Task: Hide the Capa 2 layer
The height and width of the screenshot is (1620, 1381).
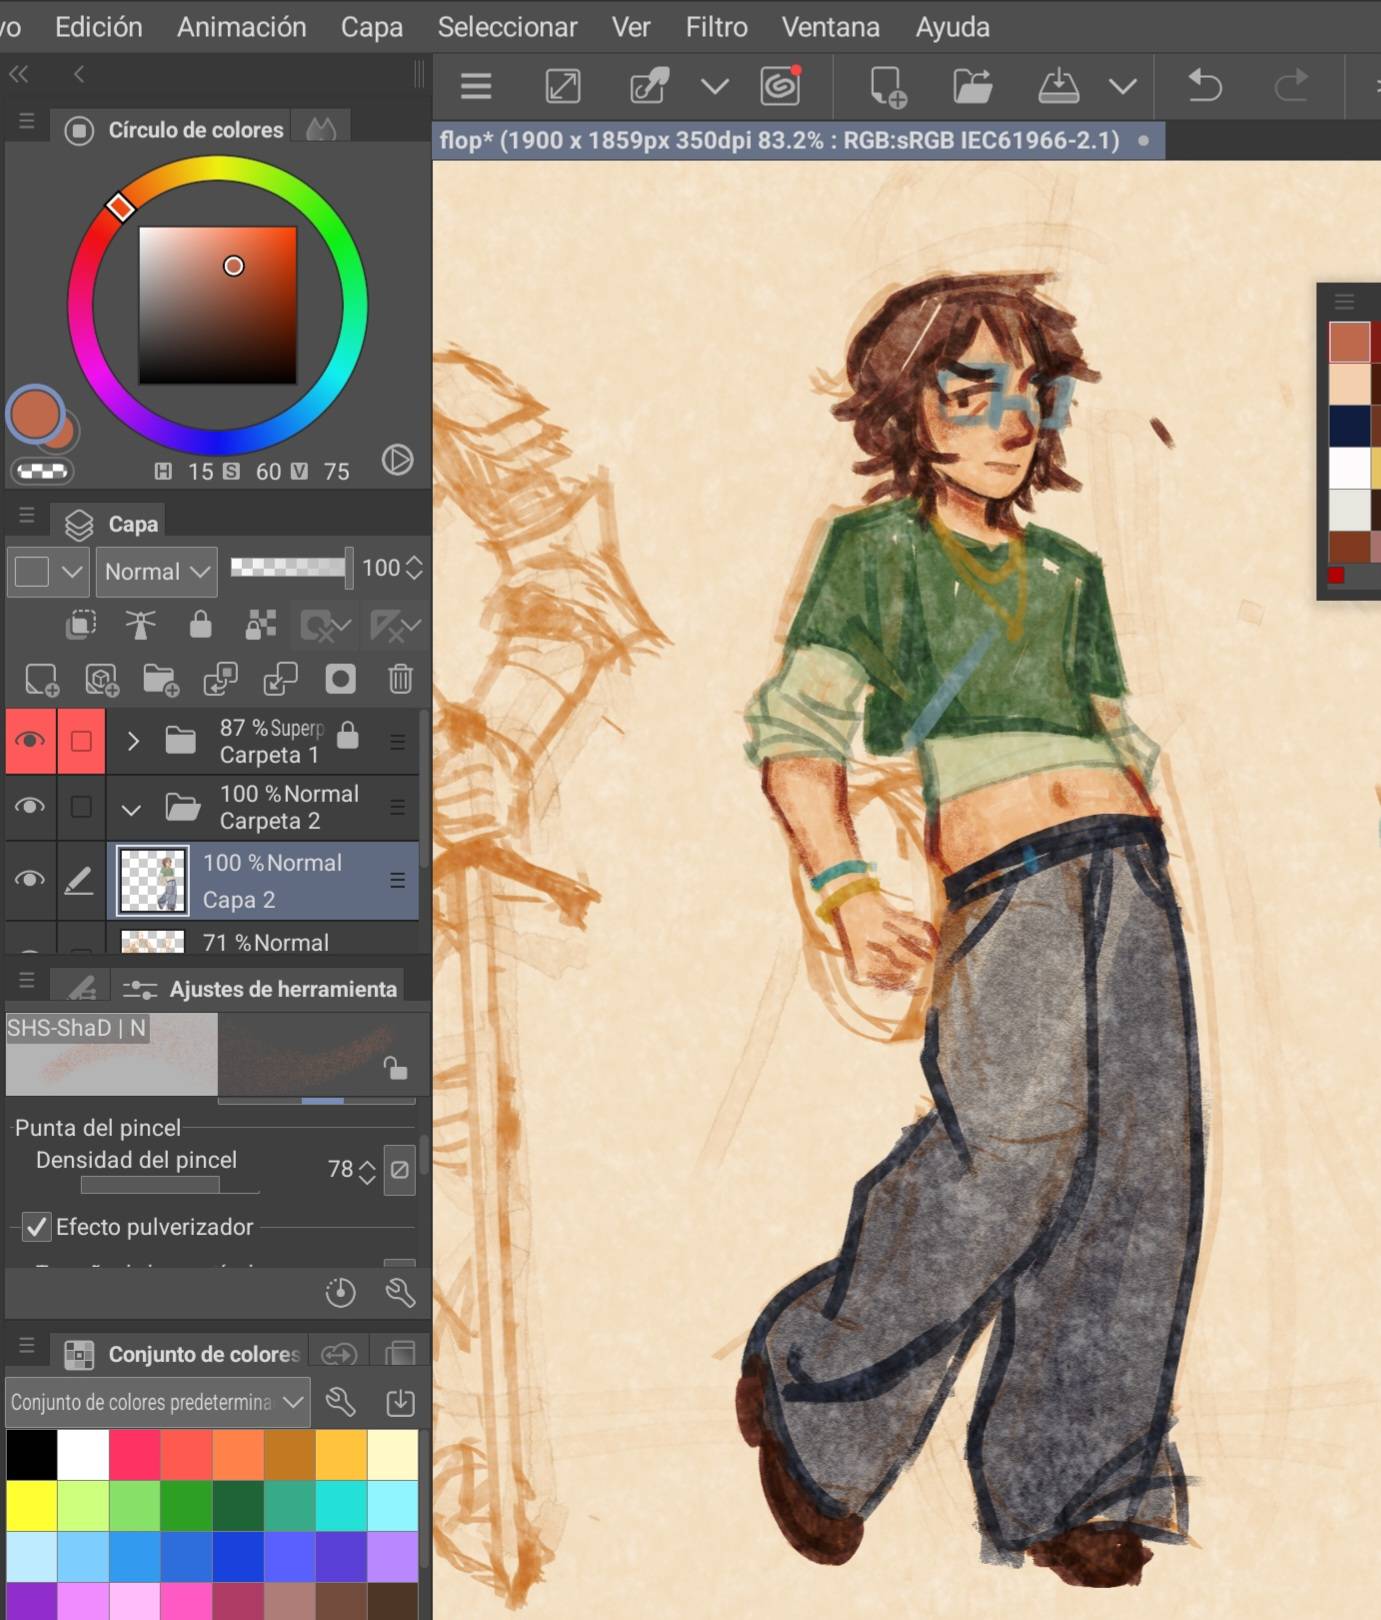Action: pos(30,879)
